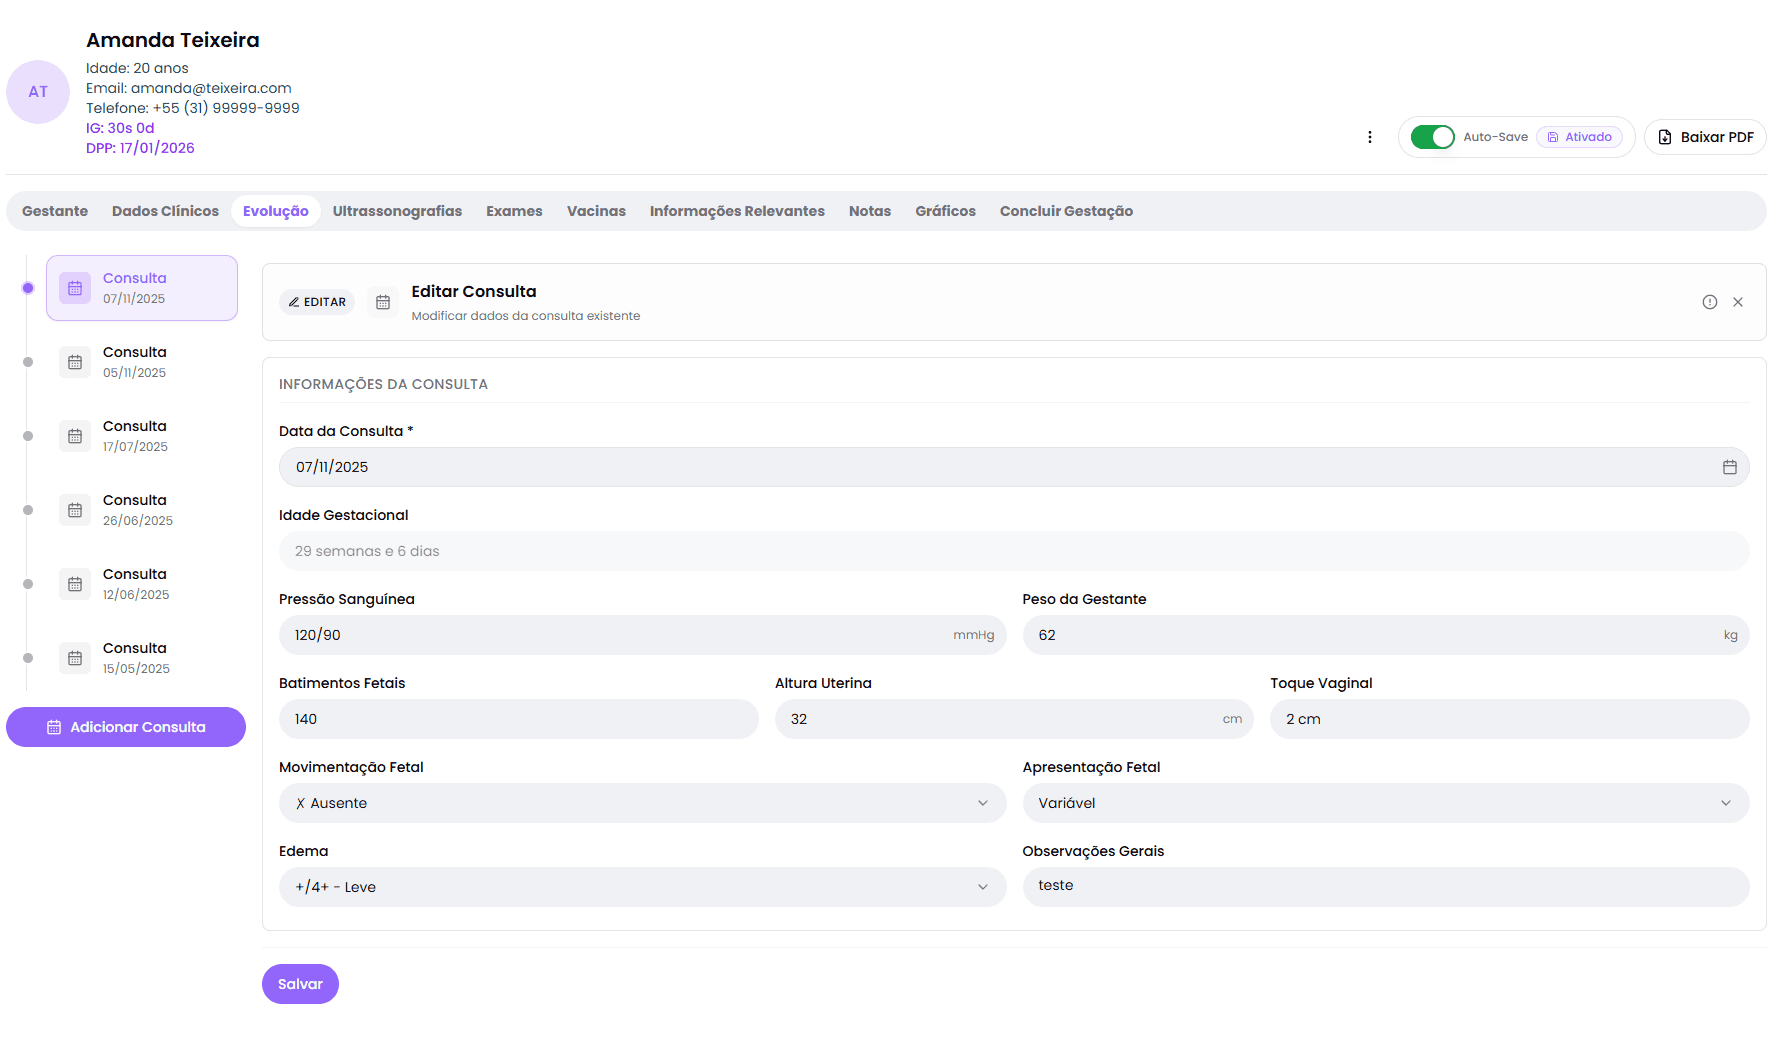The height and width of the screenshot is (1050, 1780).
Task: Click the AT patient avatar
Action: click(38, 92)
